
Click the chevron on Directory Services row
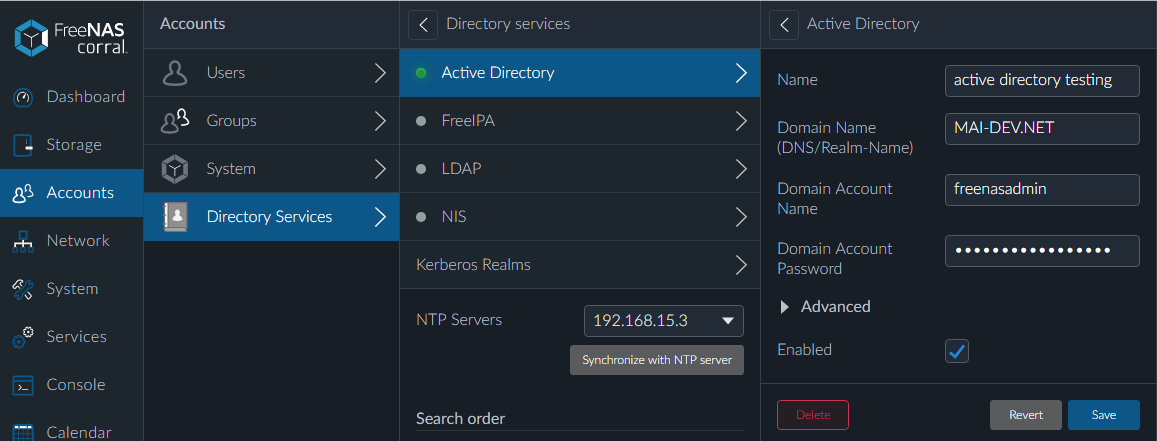coord(380,217)
